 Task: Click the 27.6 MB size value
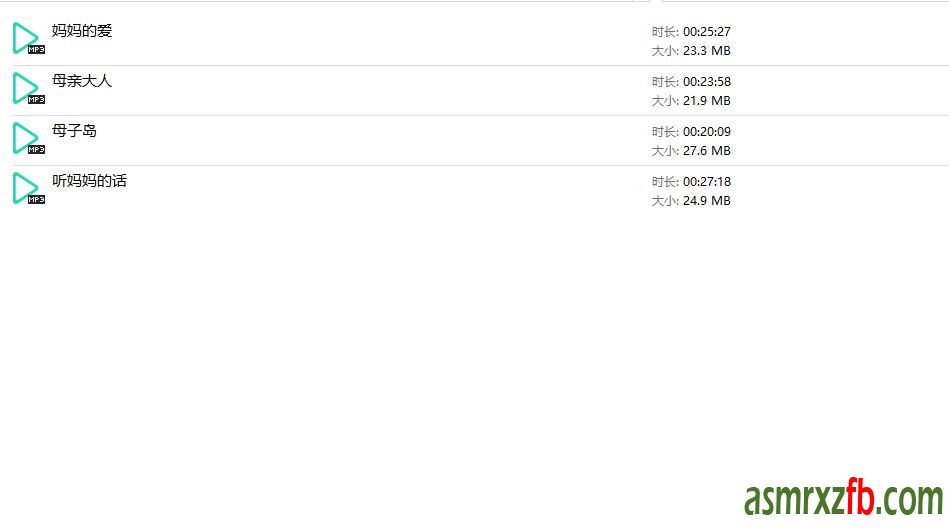tap(706, 151)
